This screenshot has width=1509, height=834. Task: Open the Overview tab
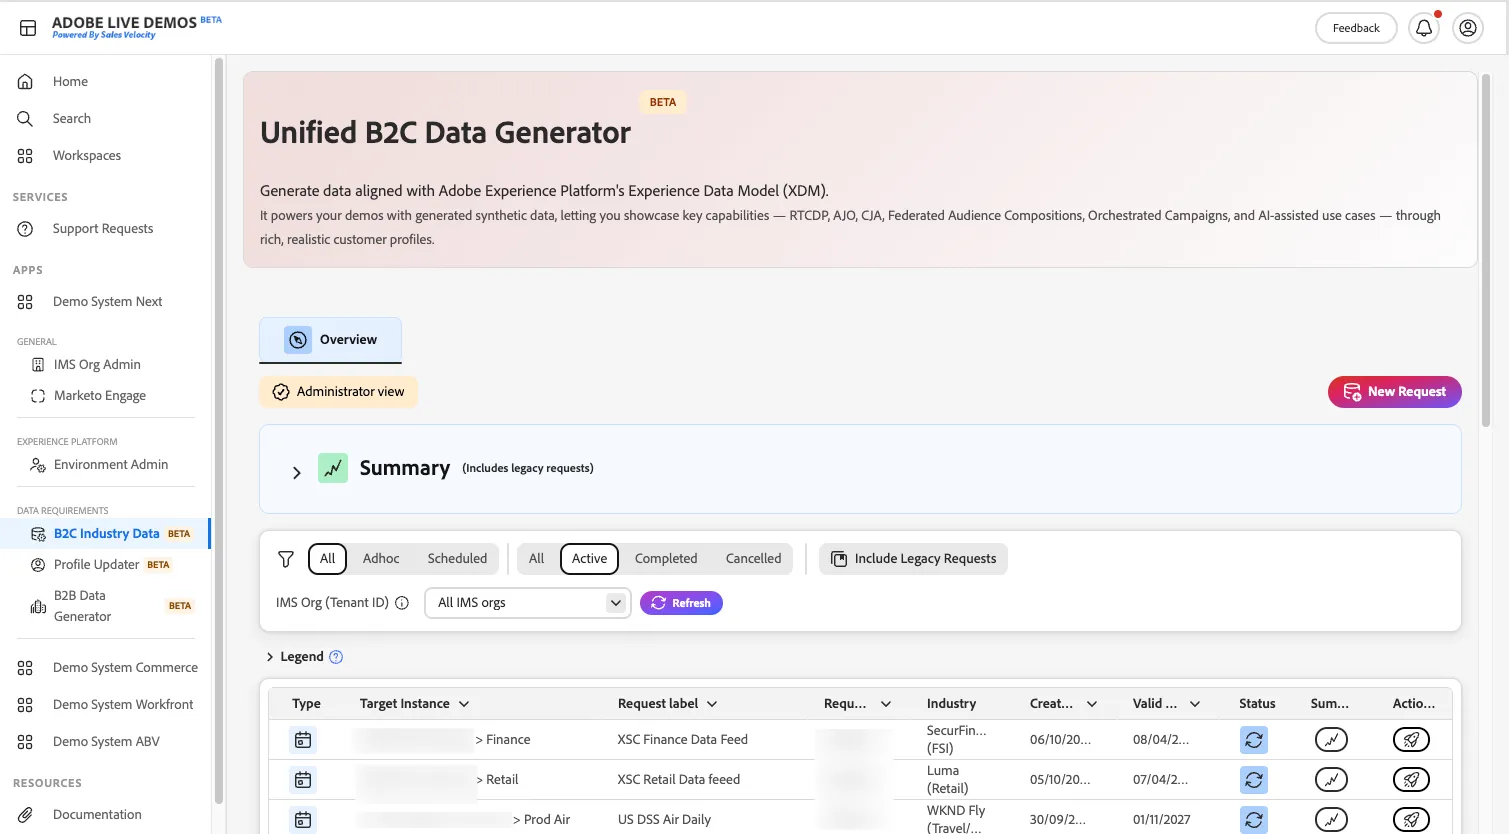331,340
